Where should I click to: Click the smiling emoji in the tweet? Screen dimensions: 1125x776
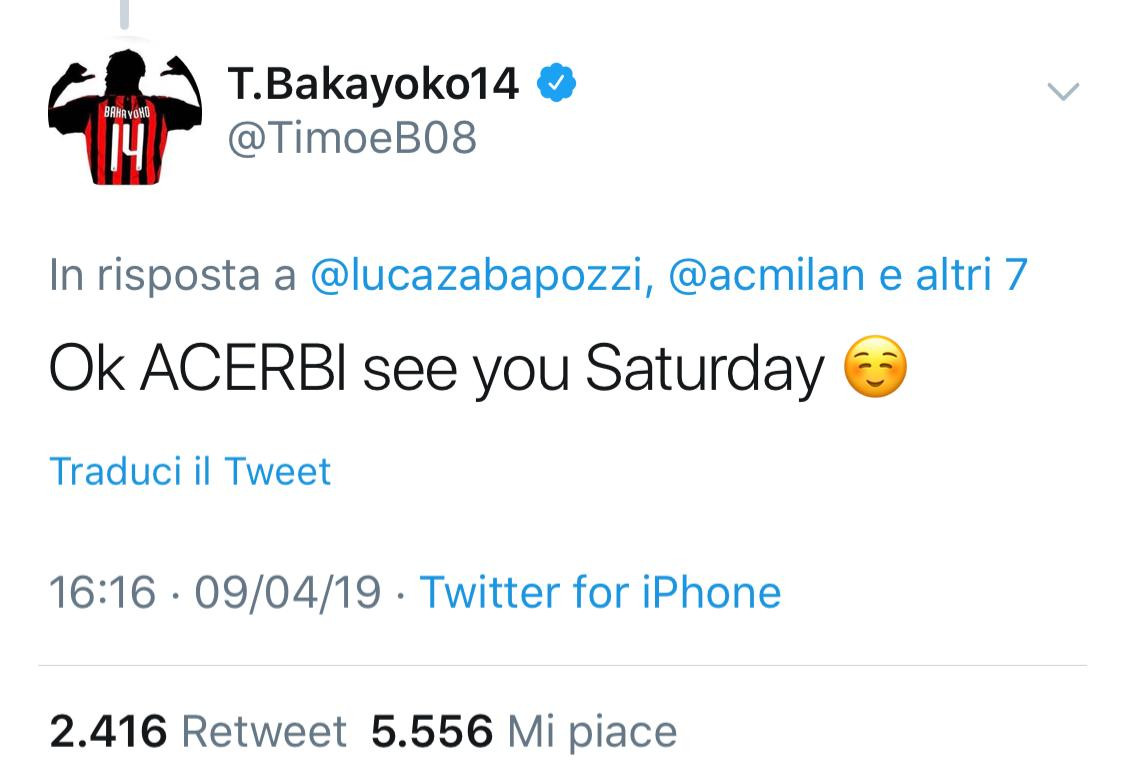click(x=873, y=369)
